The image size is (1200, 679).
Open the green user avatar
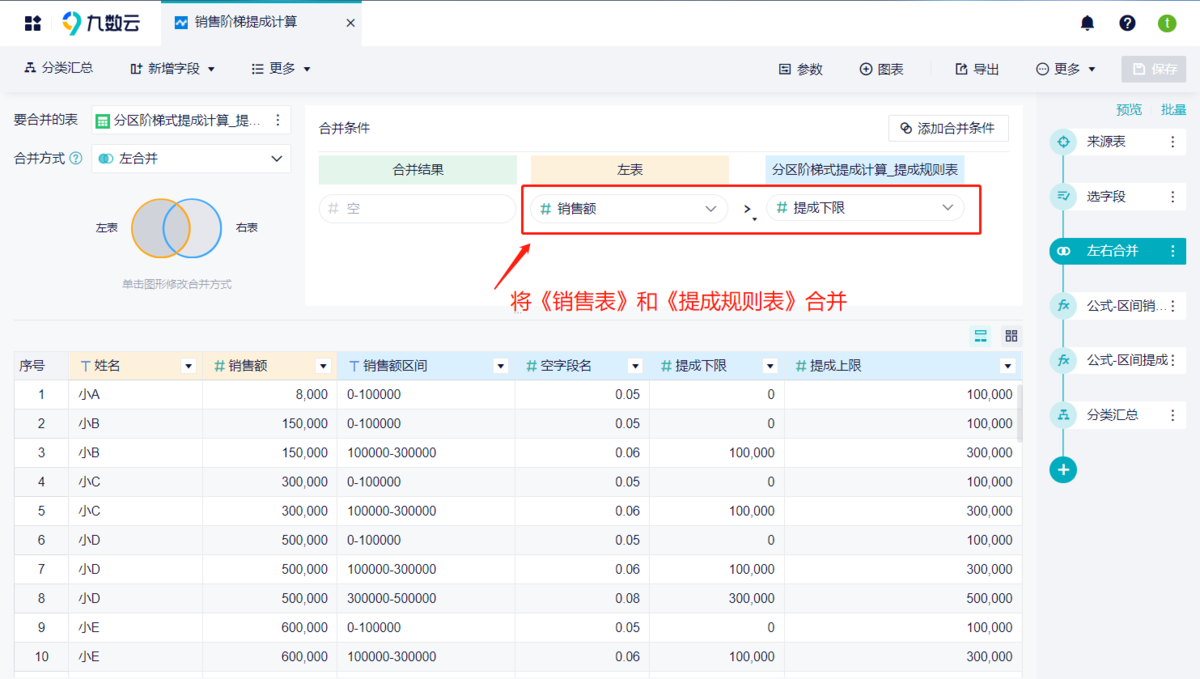pyautogui.click(x=1167, y=23)
